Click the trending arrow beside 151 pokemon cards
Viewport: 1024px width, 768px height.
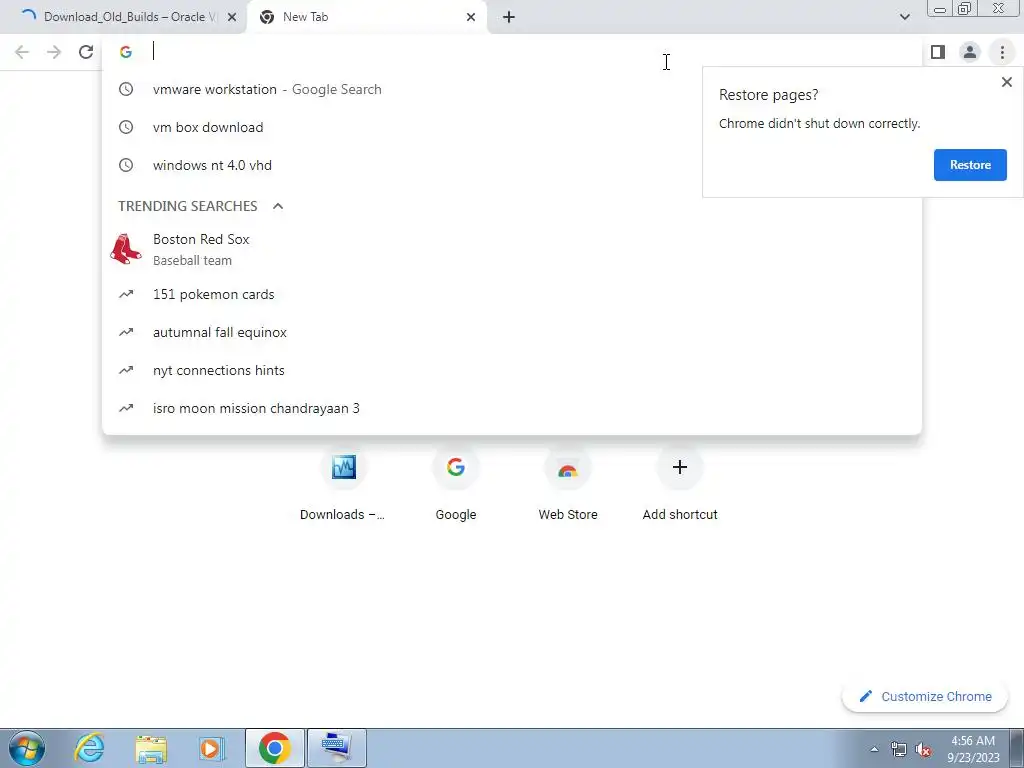tap(126, 295)
